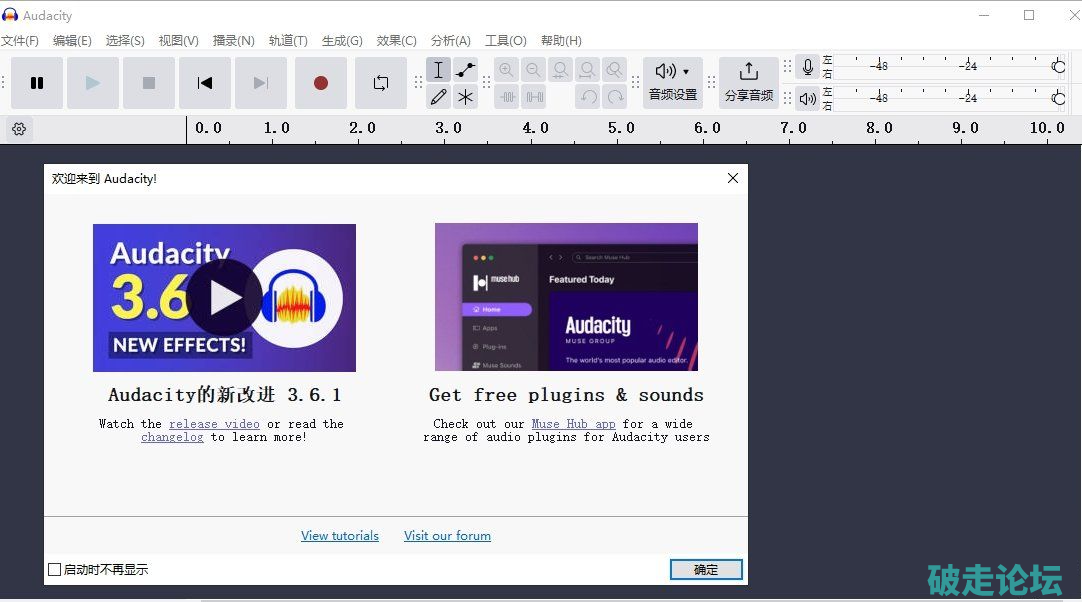Open the 效果(C) menu
This screenshot has height=602, width=1082.
[396, 41]
